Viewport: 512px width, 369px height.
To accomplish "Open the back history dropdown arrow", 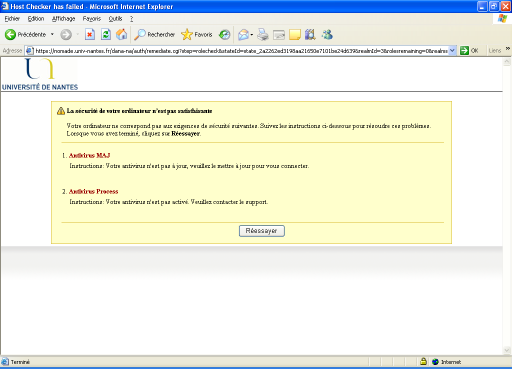I will (52, 34).
